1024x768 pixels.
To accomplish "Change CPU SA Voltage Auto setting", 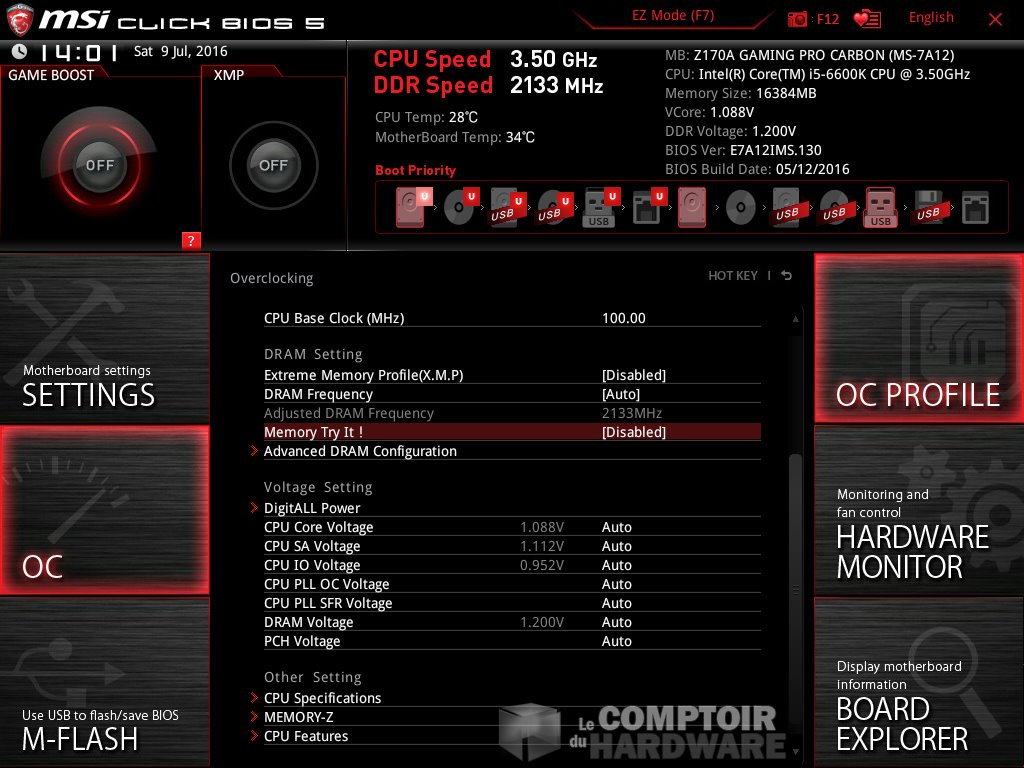I will tap(616, 546).
